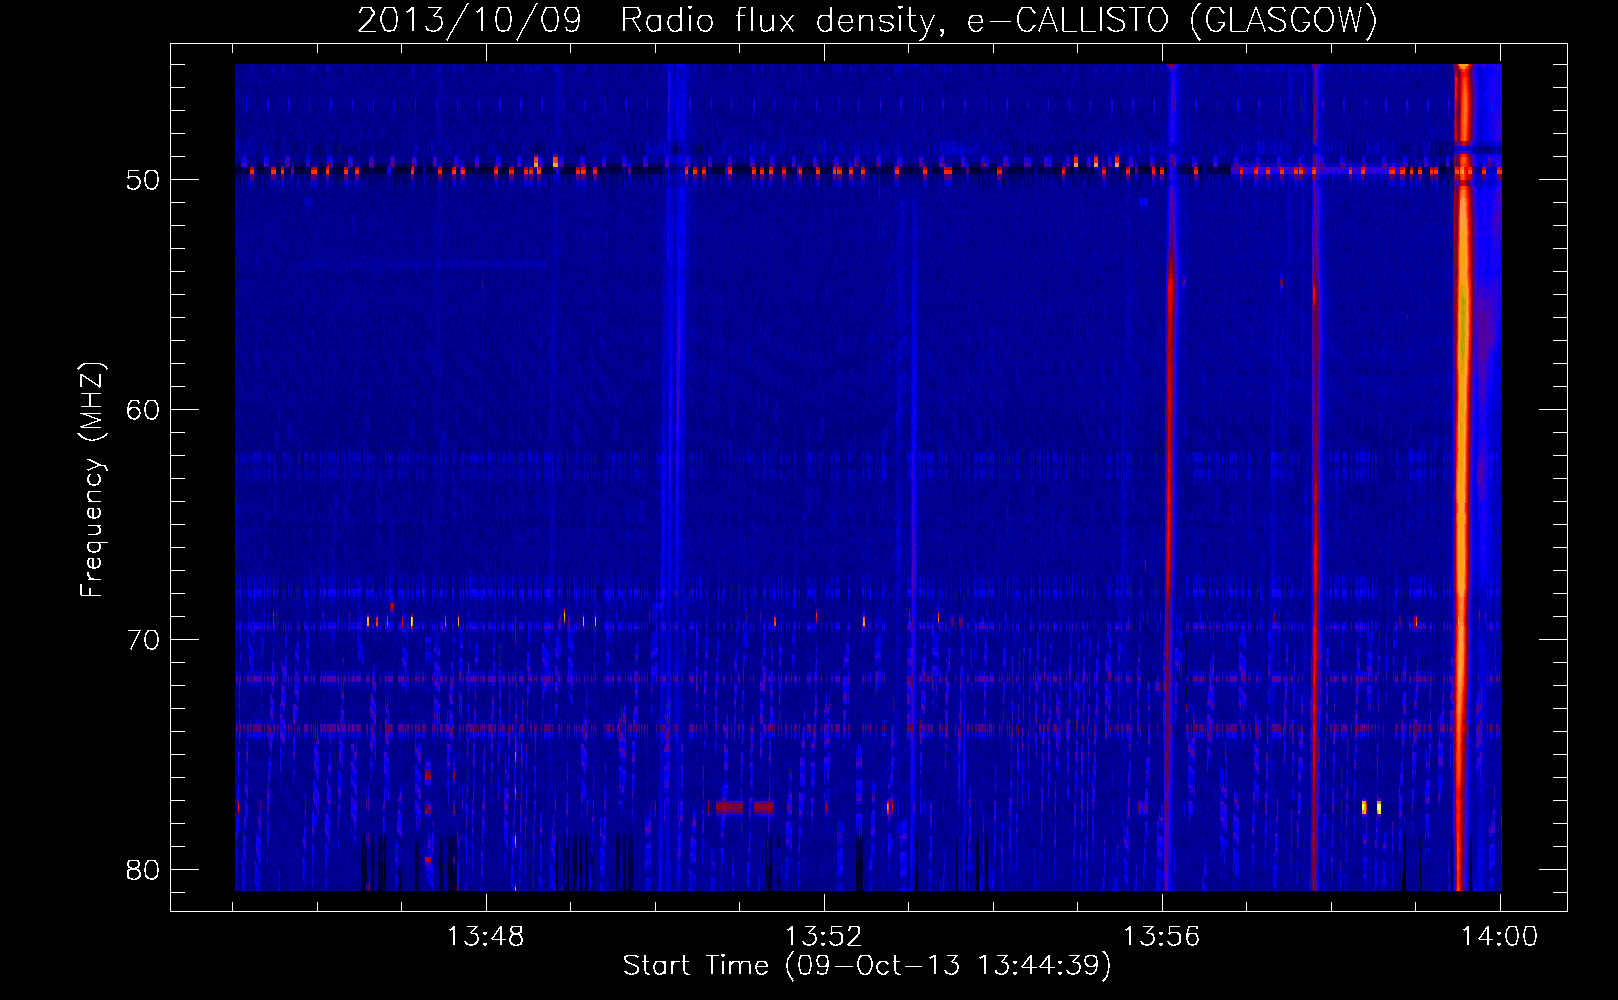Click the '13:48' time tick label
The image size is (1618, 1000).
(x=485, y=937)
